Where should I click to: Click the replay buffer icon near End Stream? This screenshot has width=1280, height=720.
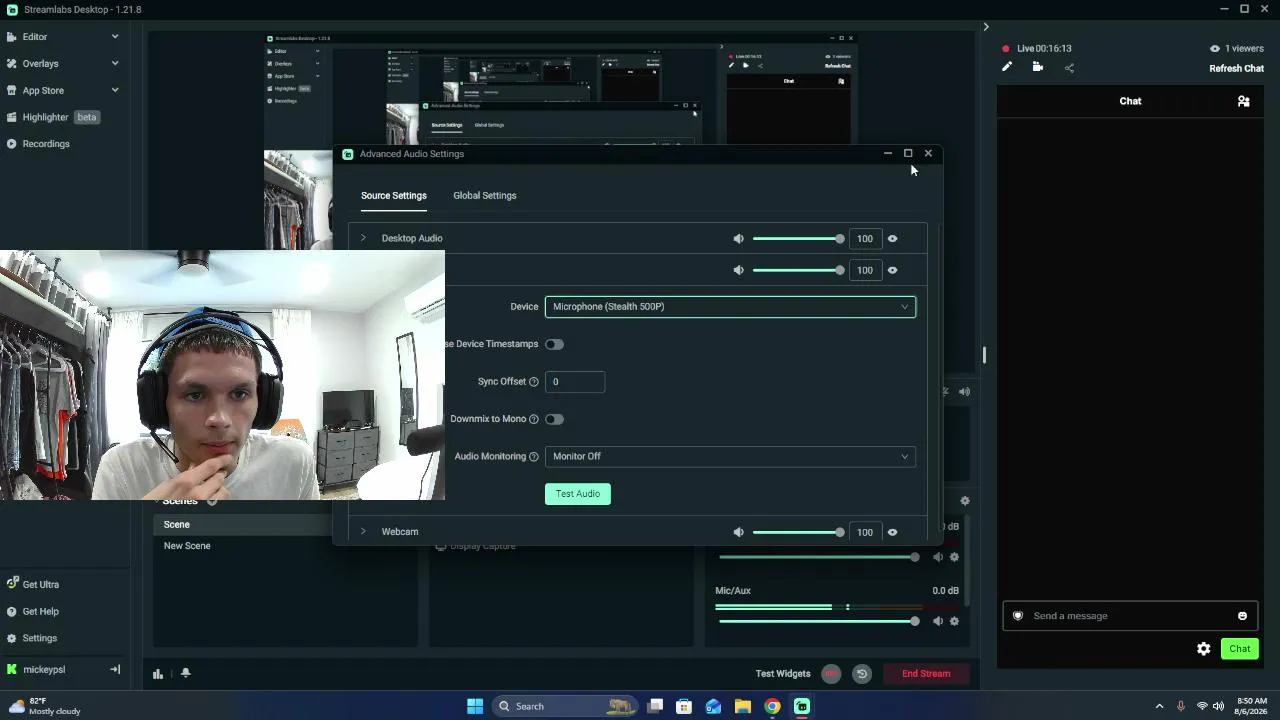pyautogui.click(x=862, y=674)
